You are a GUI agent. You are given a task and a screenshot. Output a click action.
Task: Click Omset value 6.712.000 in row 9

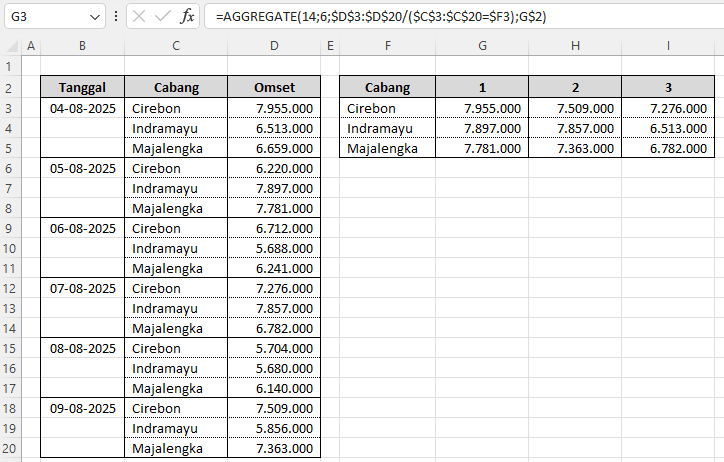[x=274, y=228]
